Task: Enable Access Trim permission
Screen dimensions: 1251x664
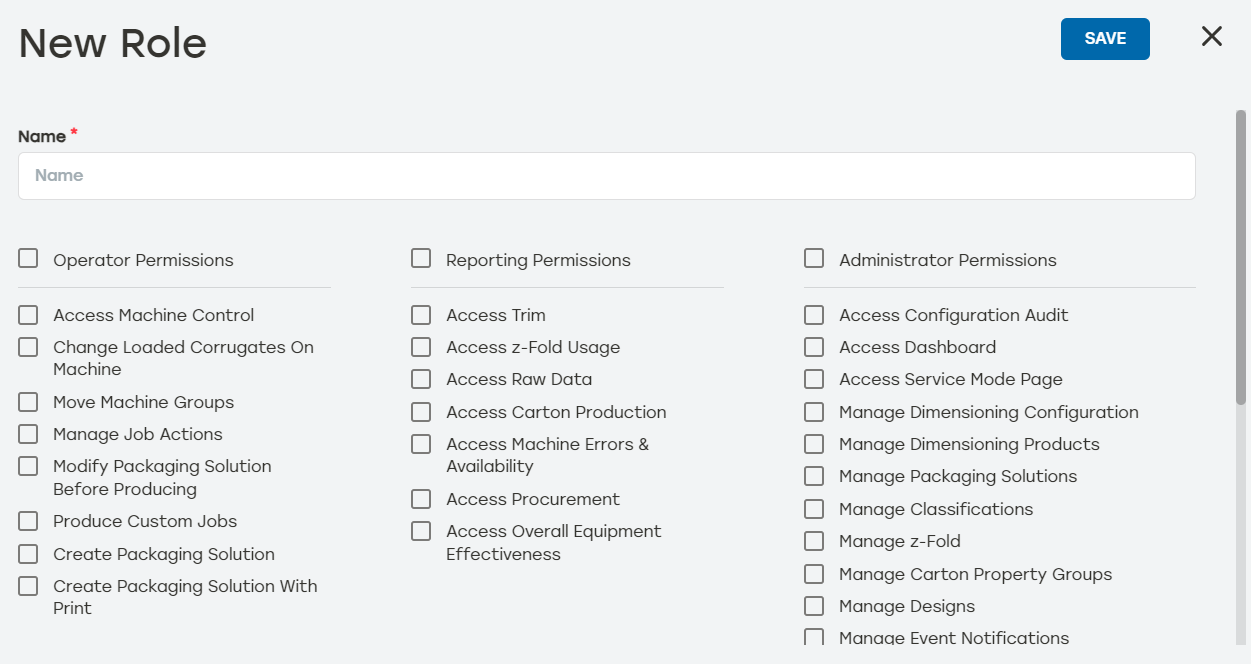Action: tap(421, 315)
